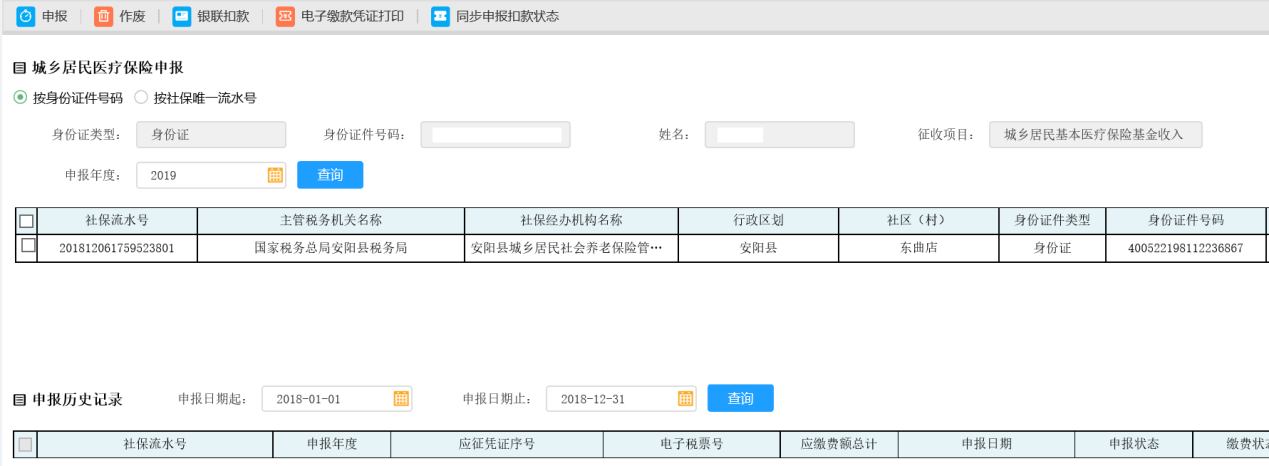The height and width of the screenshot is (466, 1269).
Task: Open calendar icon for 申报年度 field
Action: 275,175
